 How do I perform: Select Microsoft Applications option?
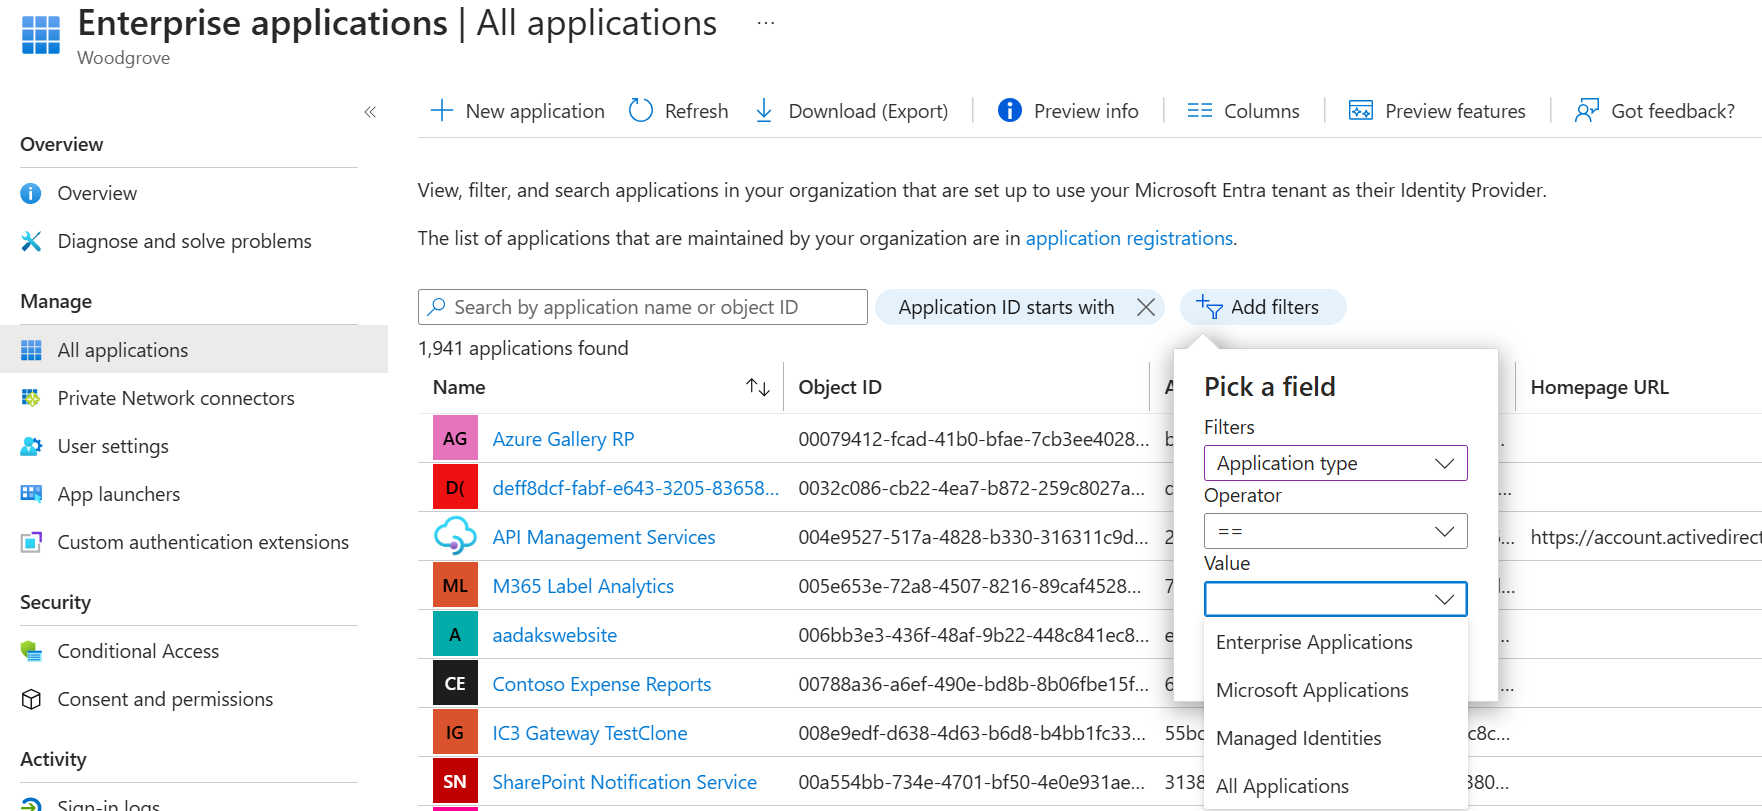pyautogui.click(x=1312, y=690)
